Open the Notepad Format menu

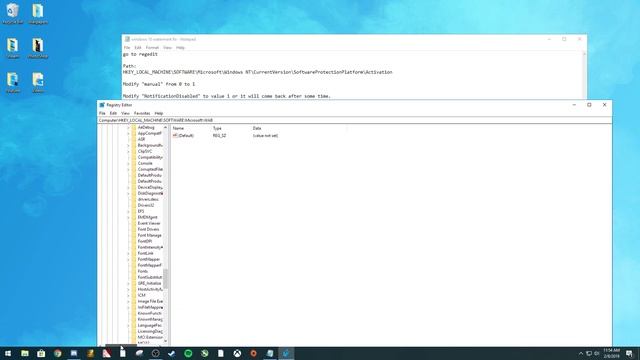[152, 48]
